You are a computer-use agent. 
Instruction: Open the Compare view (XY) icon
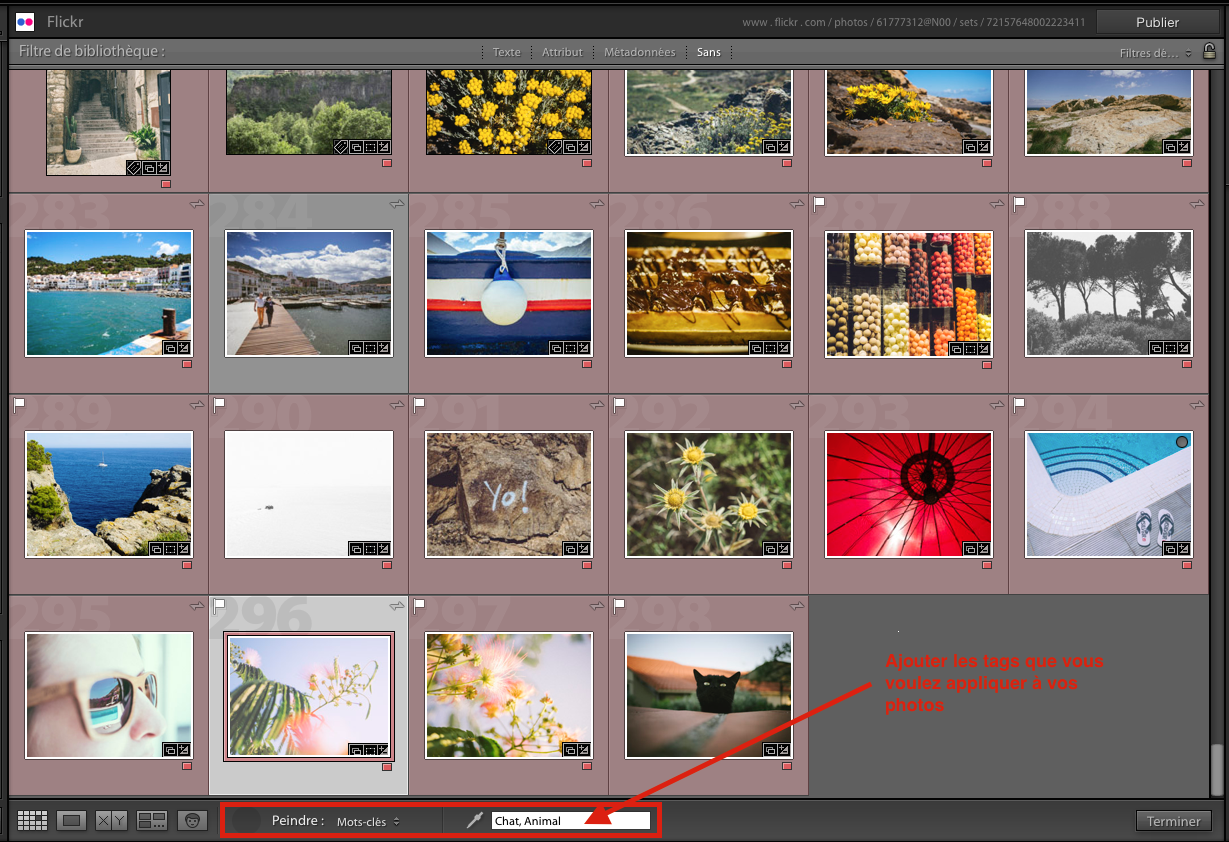click(110, 820)
